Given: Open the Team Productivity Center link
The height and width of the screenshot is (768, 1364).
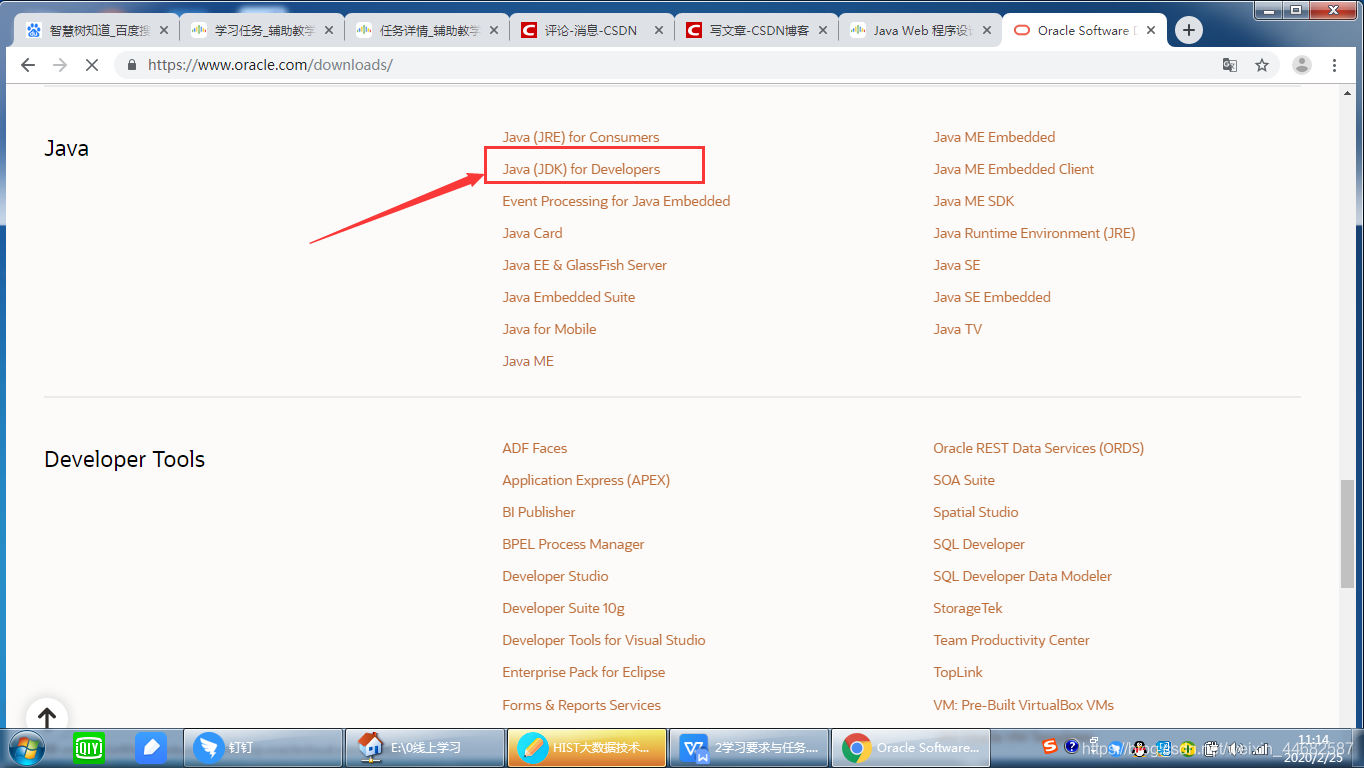Looking at the screenshot, I should [1011, 640].
